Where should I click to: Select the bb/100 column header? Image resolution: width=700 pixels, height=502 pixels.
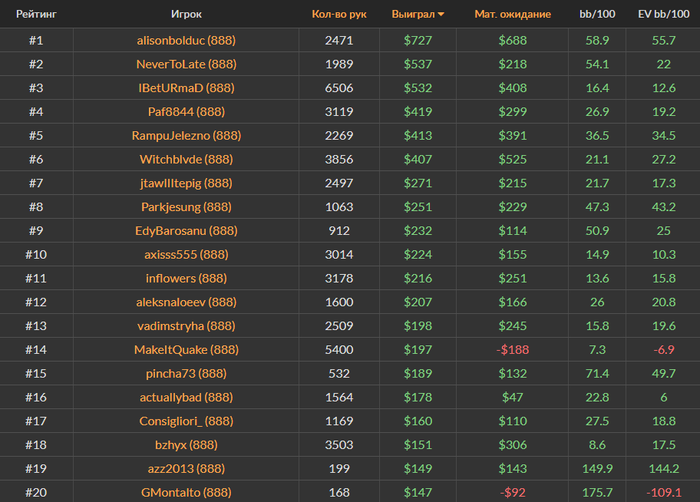coord(597,14)
